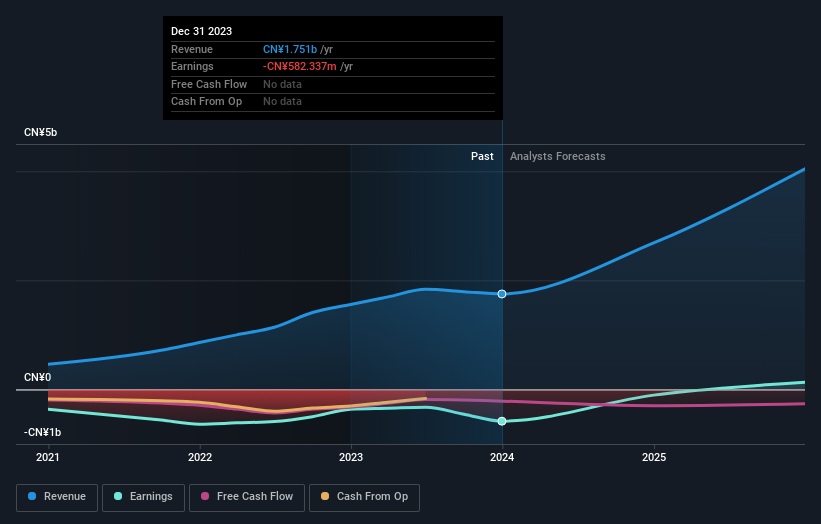Click the Revenue tooltip row label
821x524 pixels.
coord(192,49)
